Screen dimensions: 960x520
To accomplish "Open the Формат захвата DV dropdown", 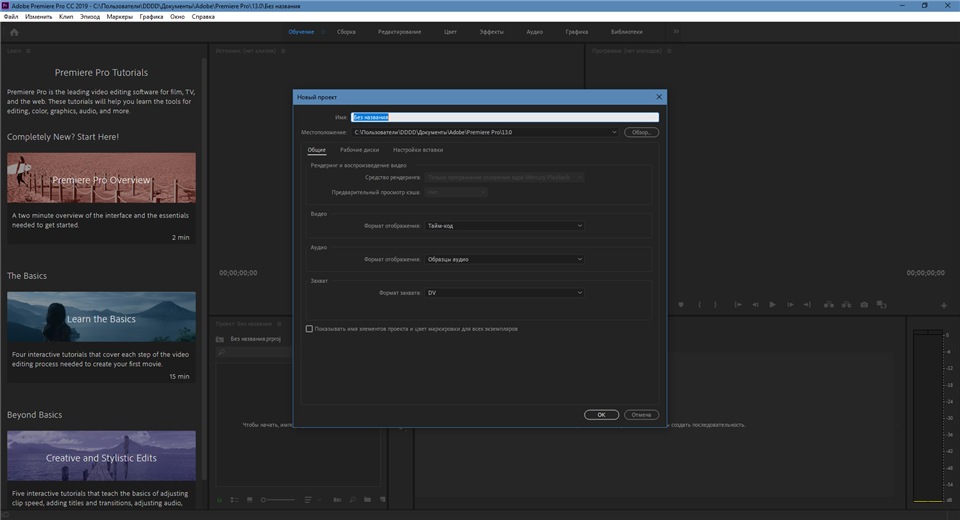I will (x=504, y=293).
